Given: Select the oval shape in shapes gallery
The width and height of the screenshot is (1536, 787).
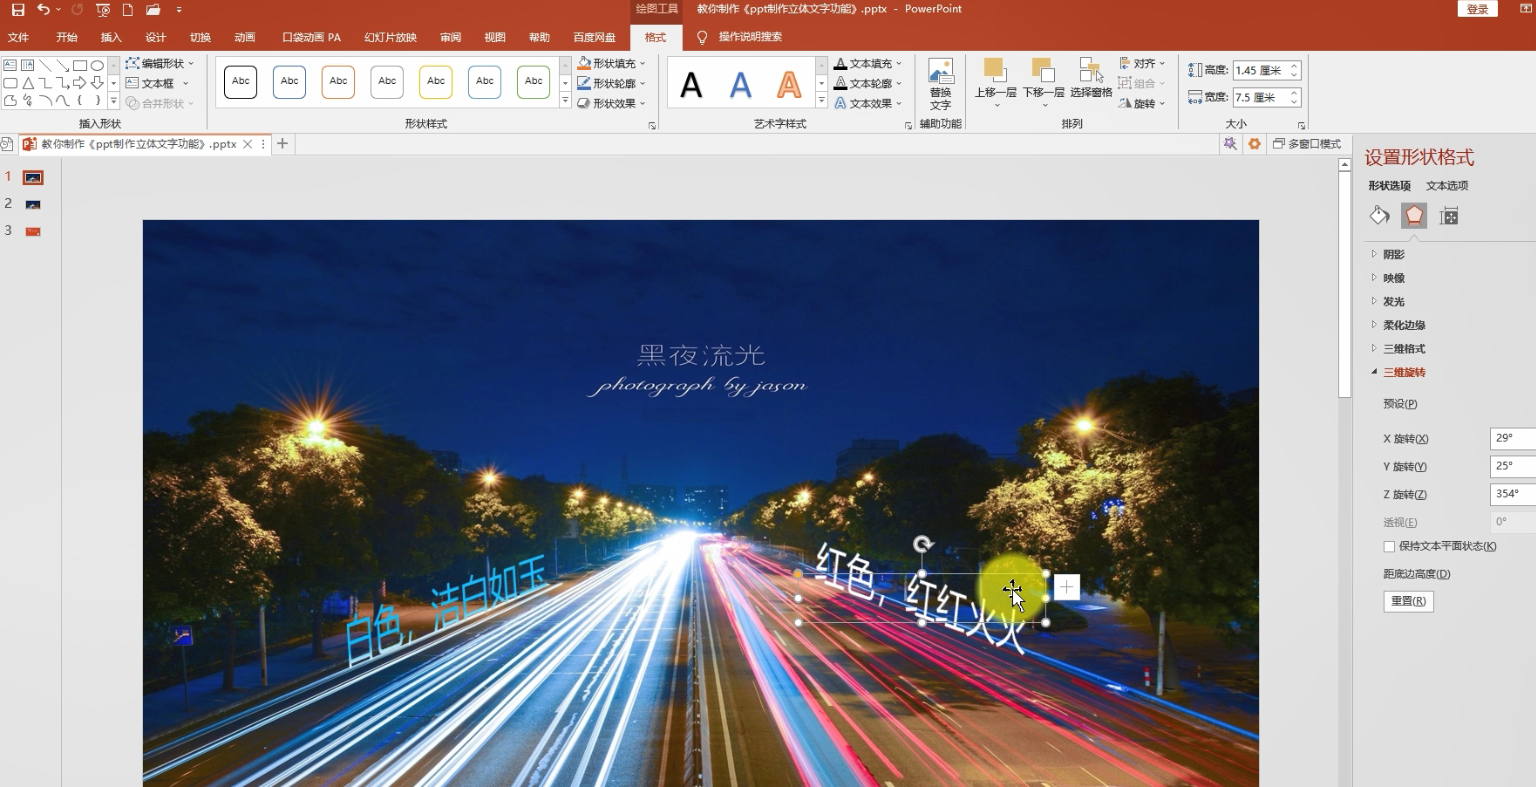Looking at the screenshot, I should pyautogui.click(x=97, y=65).
